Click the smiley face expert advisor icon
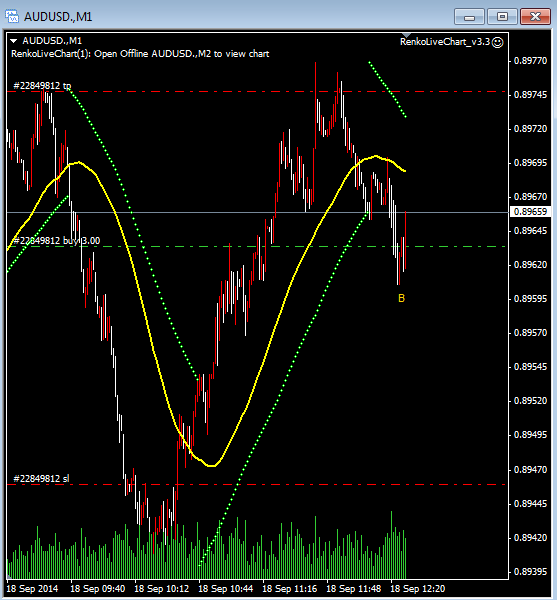This screenshot has height=600, width=557. tap(497, 42)
